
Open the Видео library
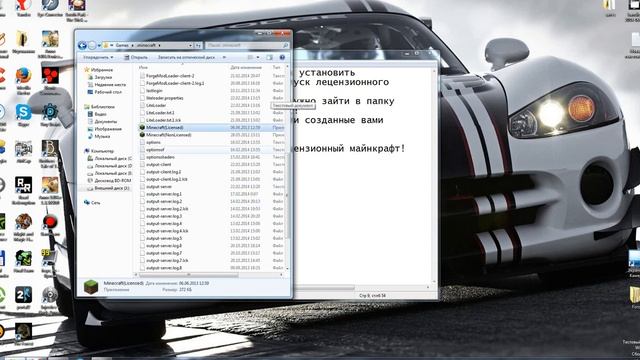(x=97, y=114)
